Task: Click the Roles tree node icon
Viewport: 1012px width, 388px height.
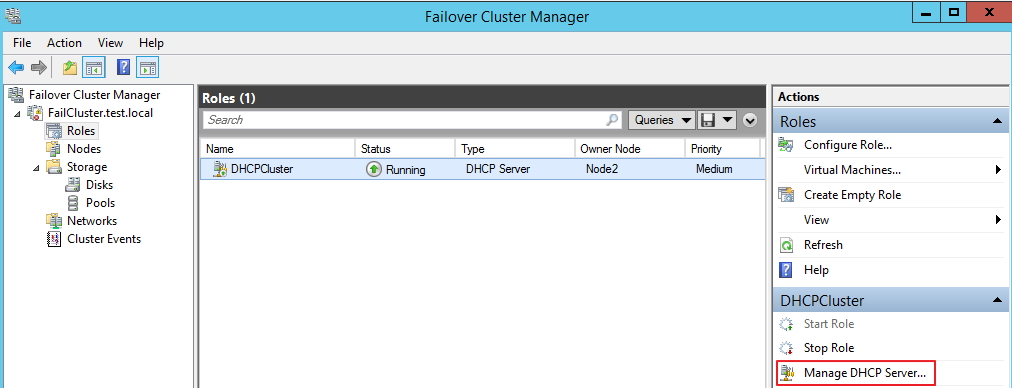Action: (54, 131)
